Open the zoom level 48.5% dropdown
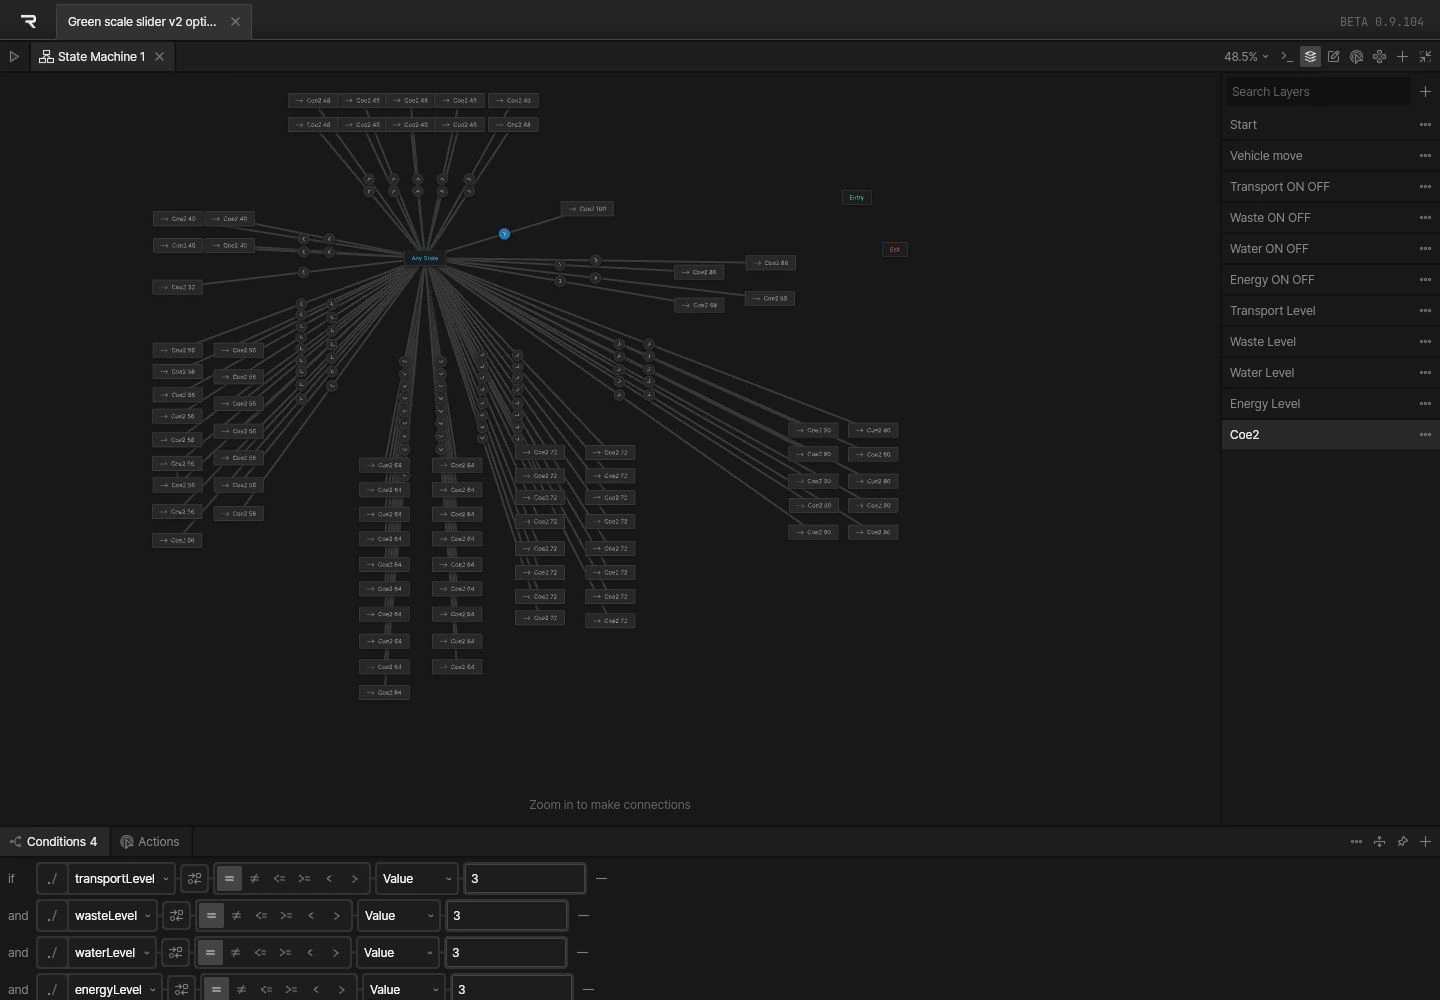 [x=1246, y=57]
